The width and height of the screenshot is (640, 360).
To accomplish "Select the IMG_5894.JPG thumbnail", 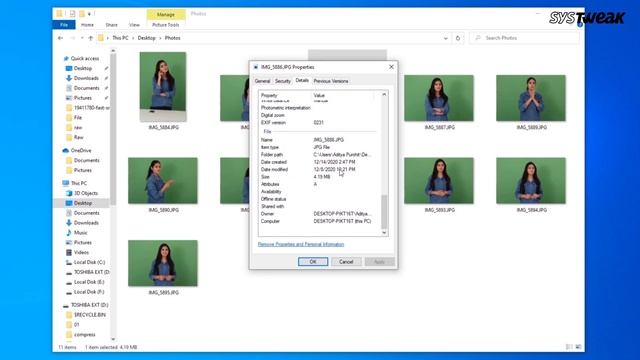I will (531, 180).
